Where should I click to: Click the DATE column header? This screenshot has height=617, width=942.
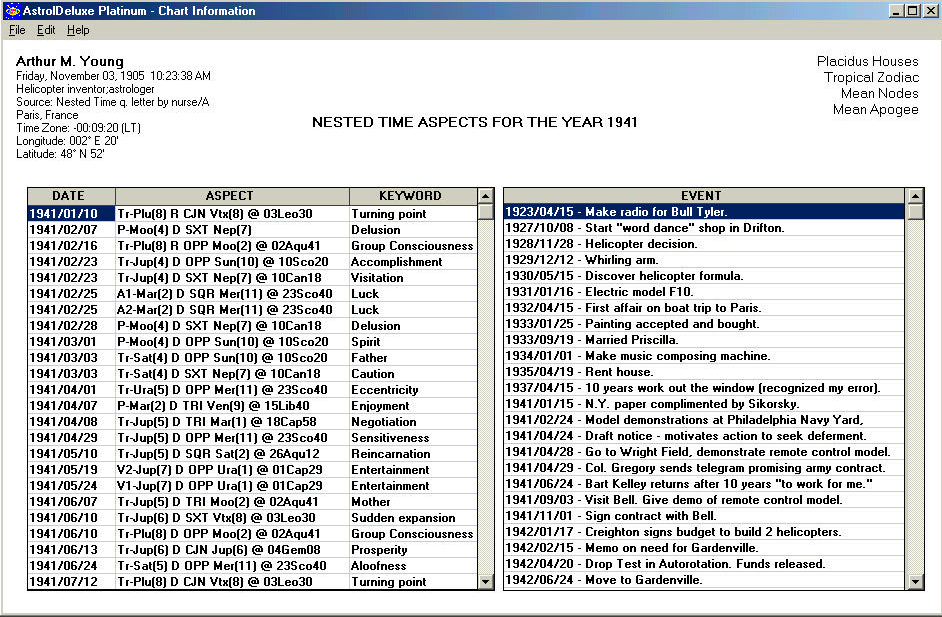[x=71, y=196]
